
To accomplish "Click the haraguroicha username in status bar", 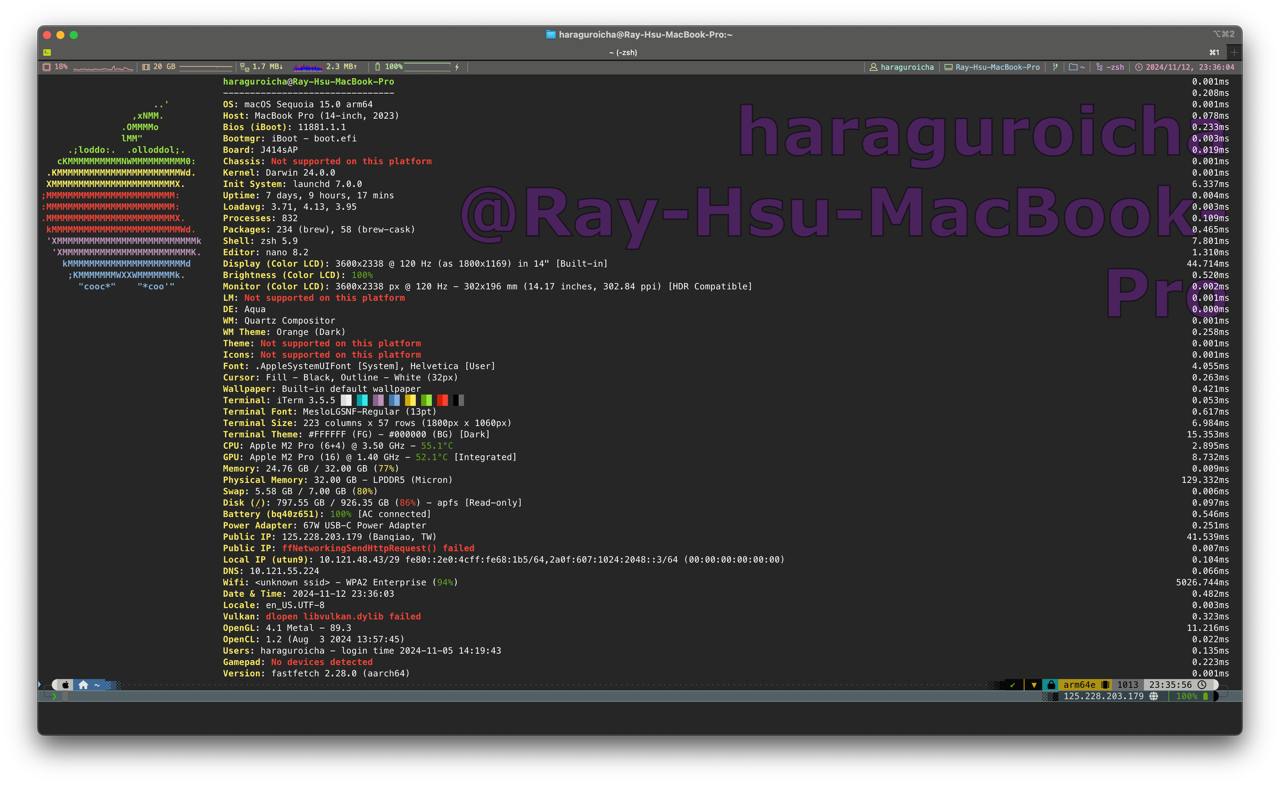I will [907, 67].
